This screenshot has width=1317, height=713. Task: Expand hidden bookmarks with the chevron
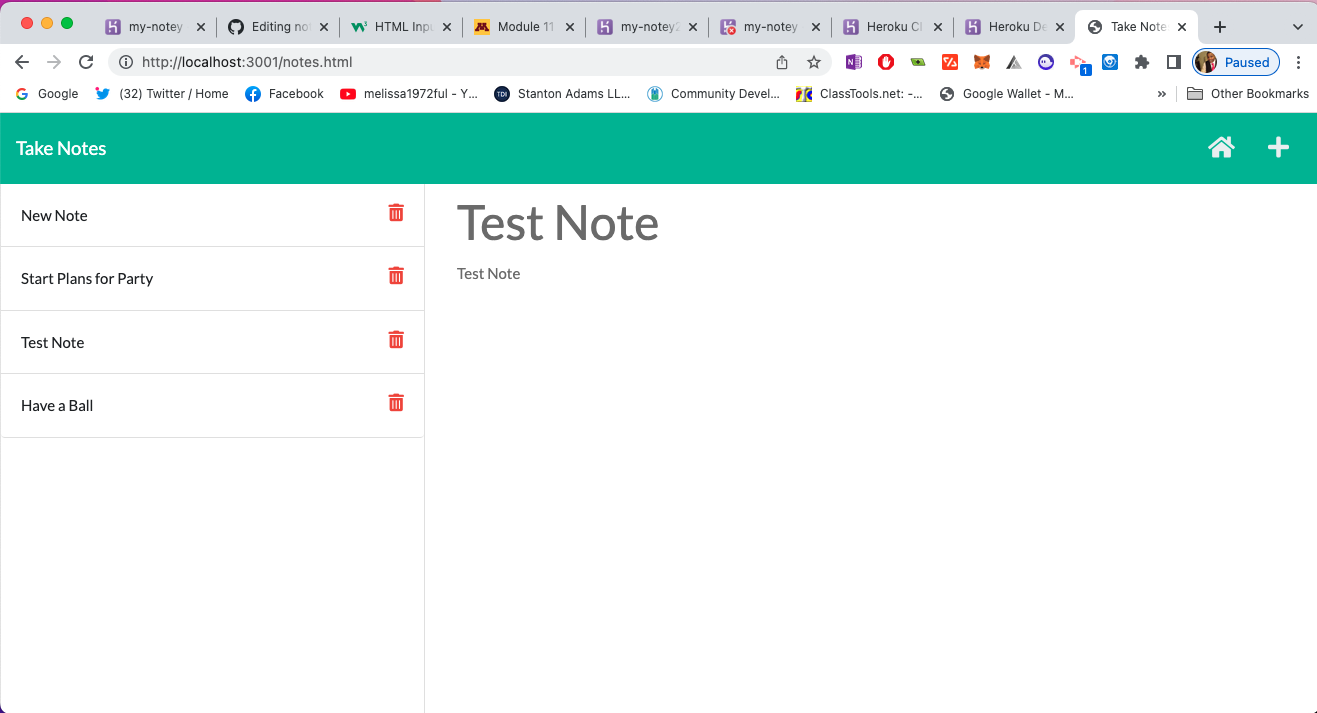1162,93
